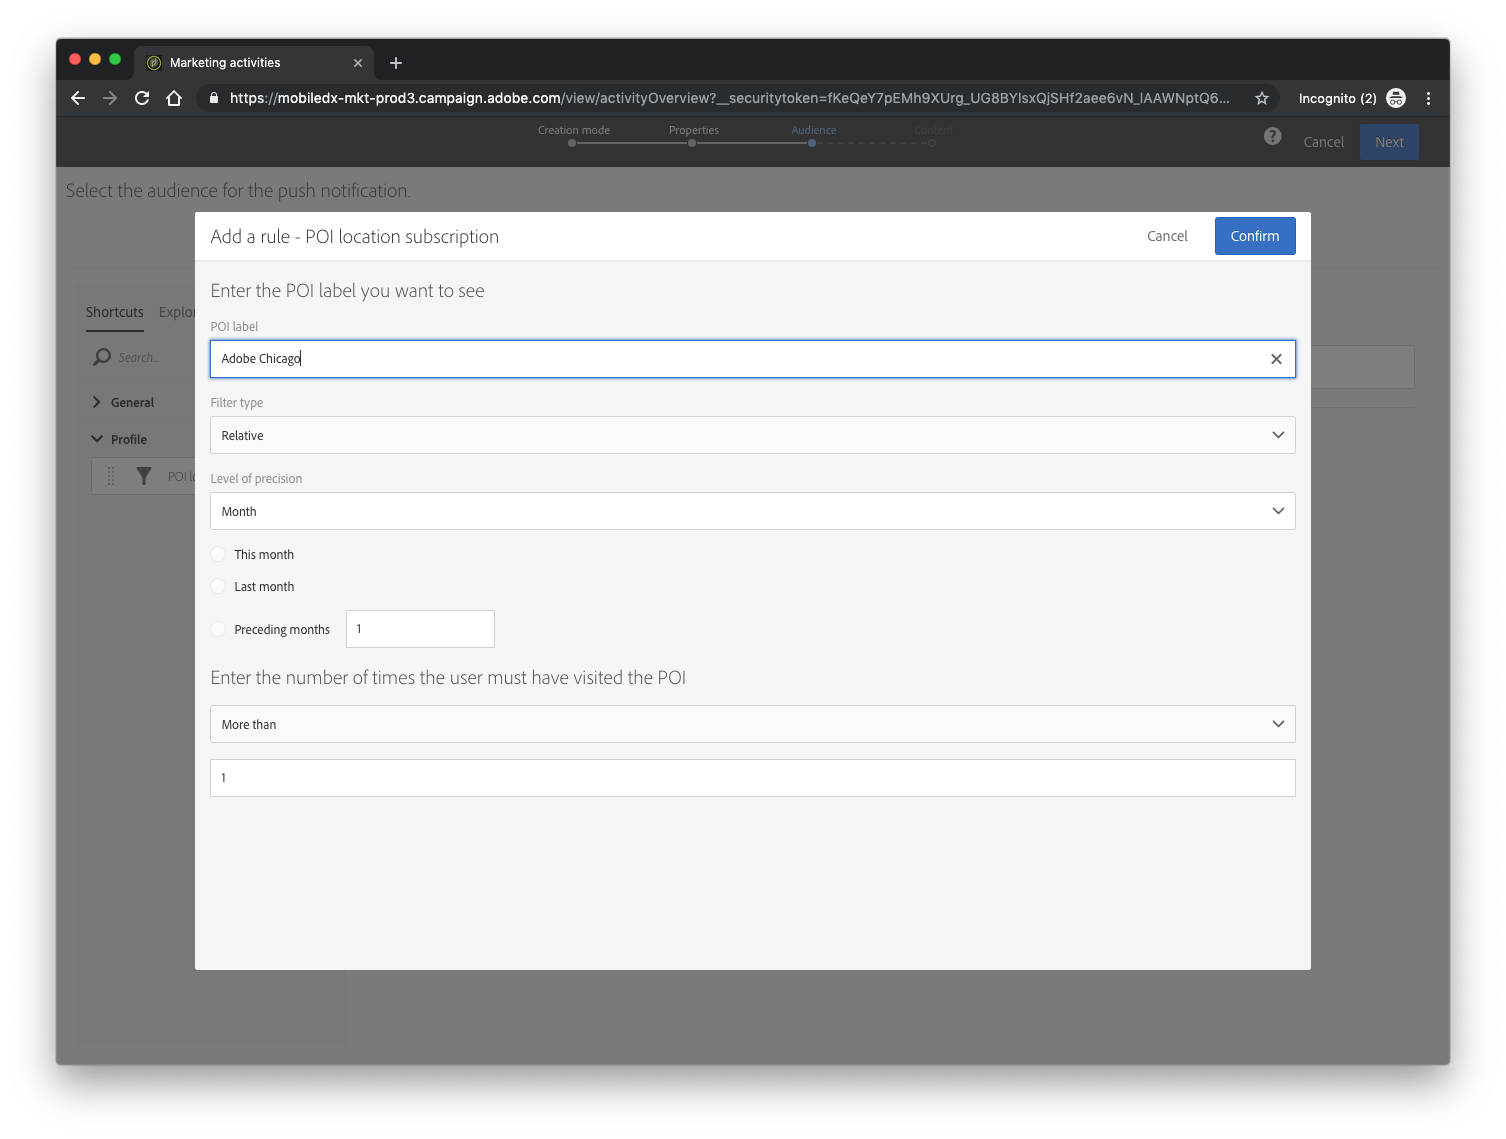
Task: Click the browser reload icon
Action: 142,98
